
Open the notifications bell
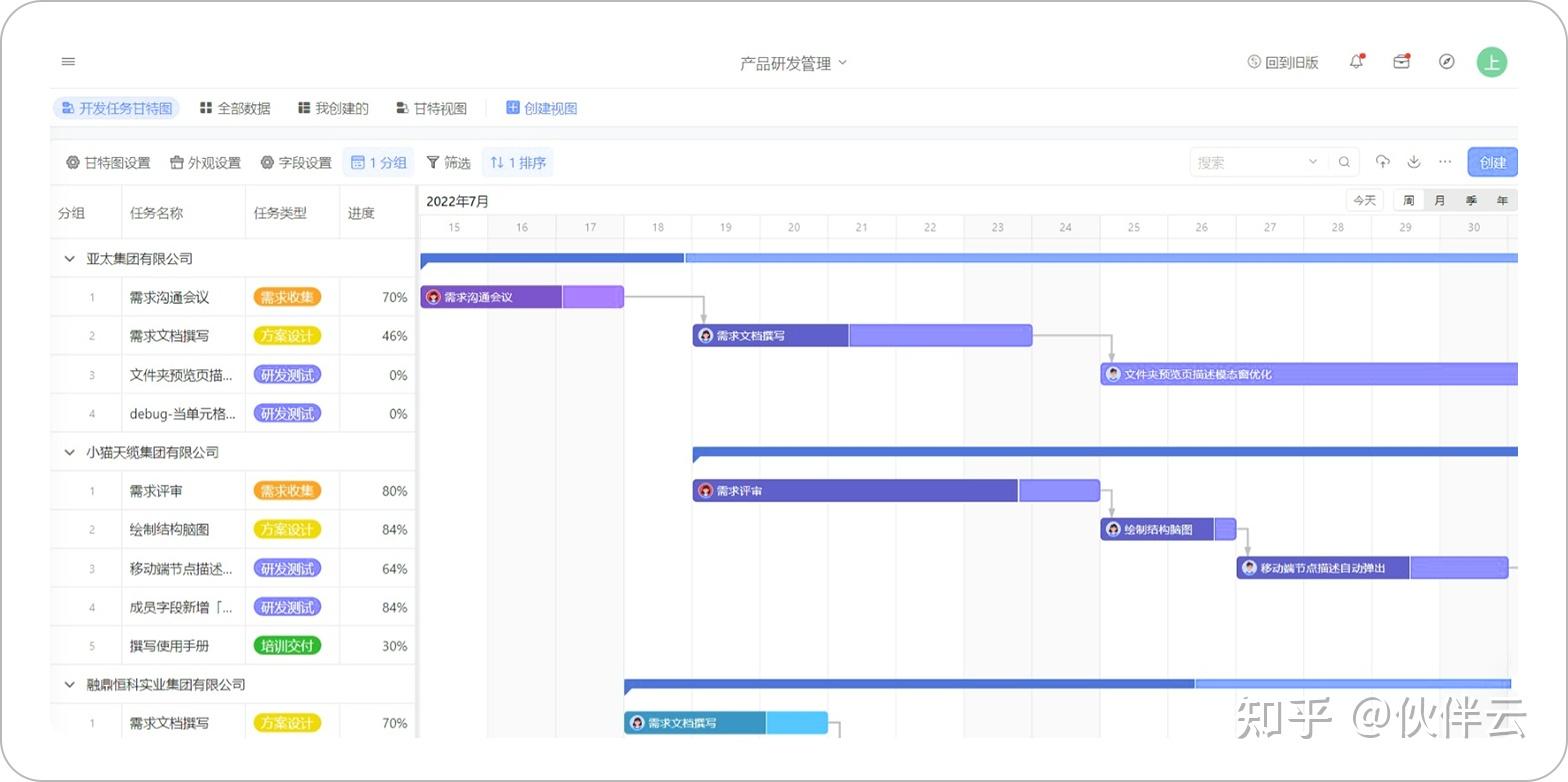tap(1356, 62)
